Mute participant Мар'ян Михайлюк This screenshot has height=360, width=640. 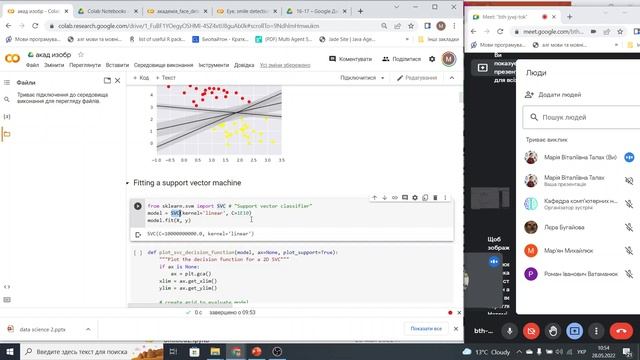pyautogui.click(x=629, y=251)
